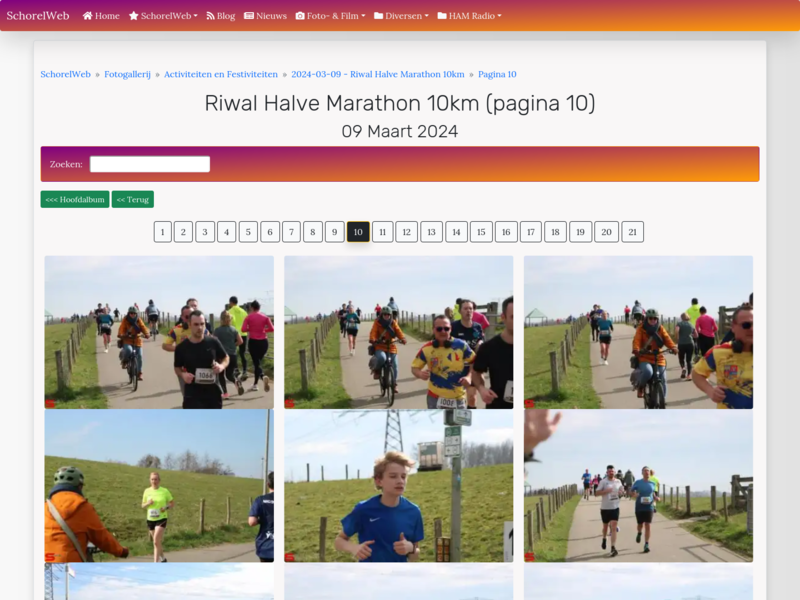Click the SchorelWeb brand logo text
This screenshot has width=800, height=600.
38,16
